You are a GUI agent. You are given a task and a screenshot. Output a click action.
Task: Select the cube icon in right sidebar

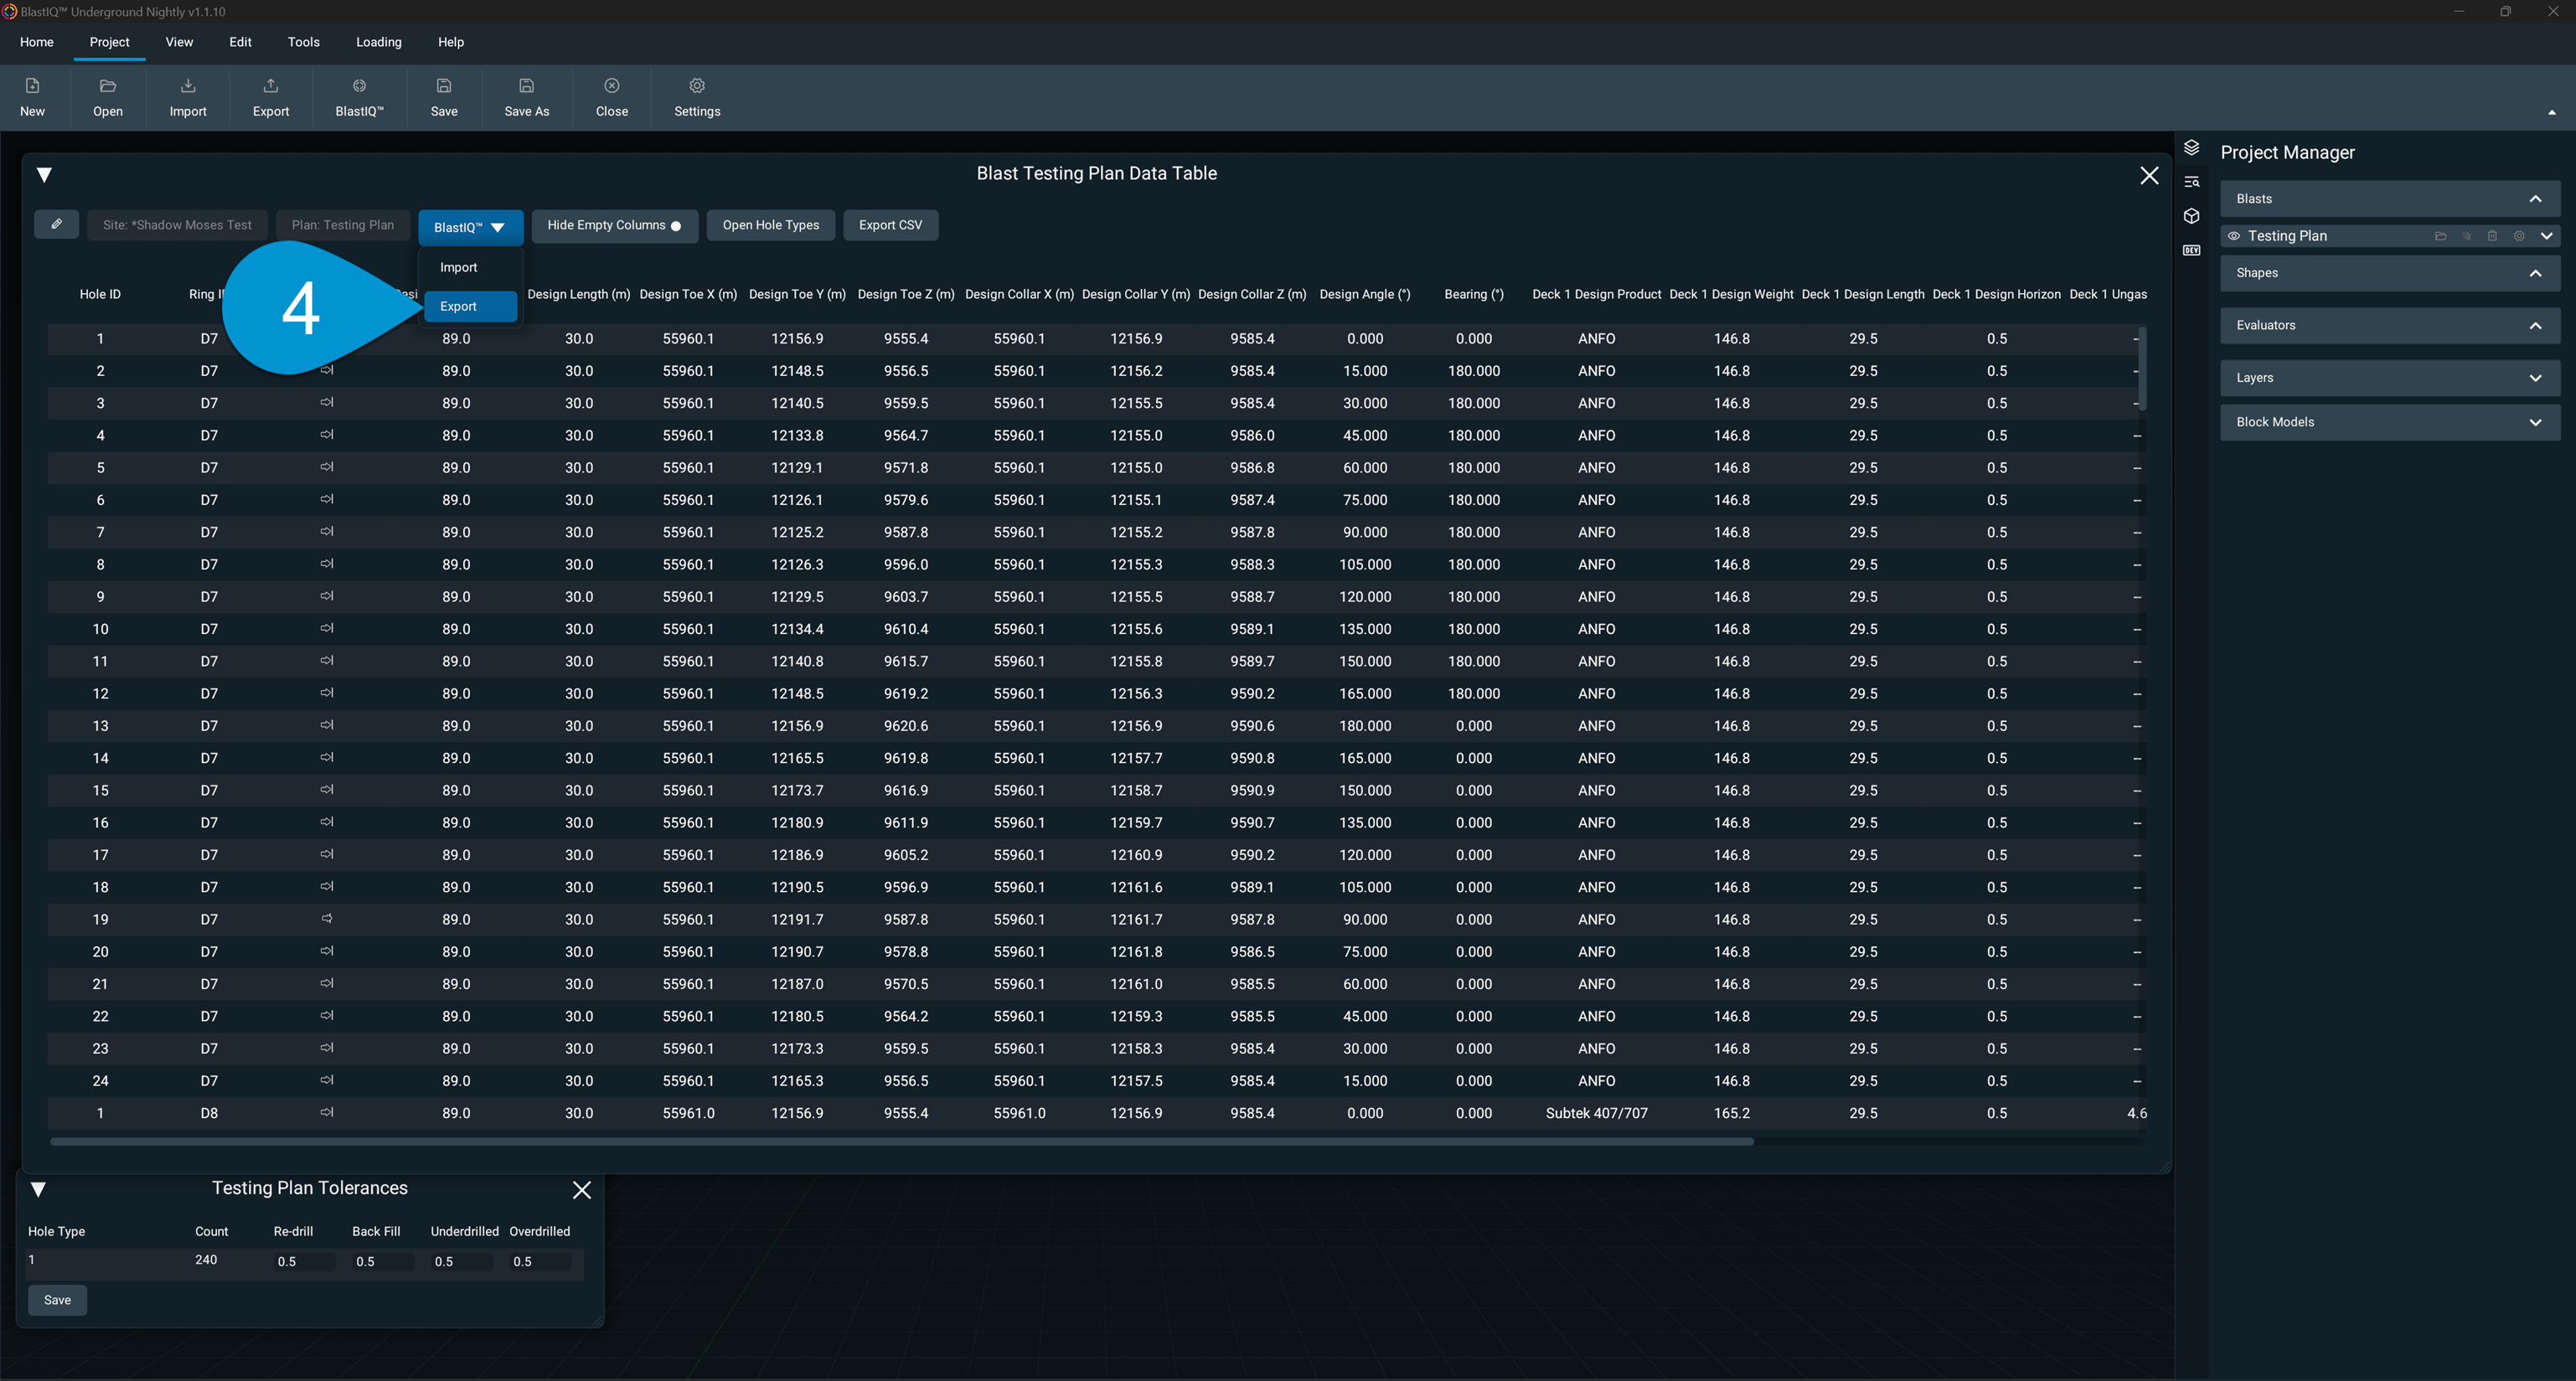[x=2192, y=216]
